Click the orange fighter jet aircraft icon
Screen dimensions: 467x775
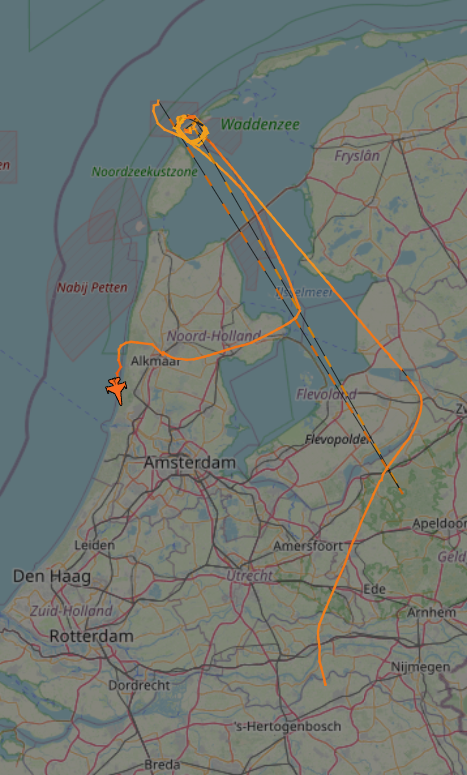click(x=117, y=389)
